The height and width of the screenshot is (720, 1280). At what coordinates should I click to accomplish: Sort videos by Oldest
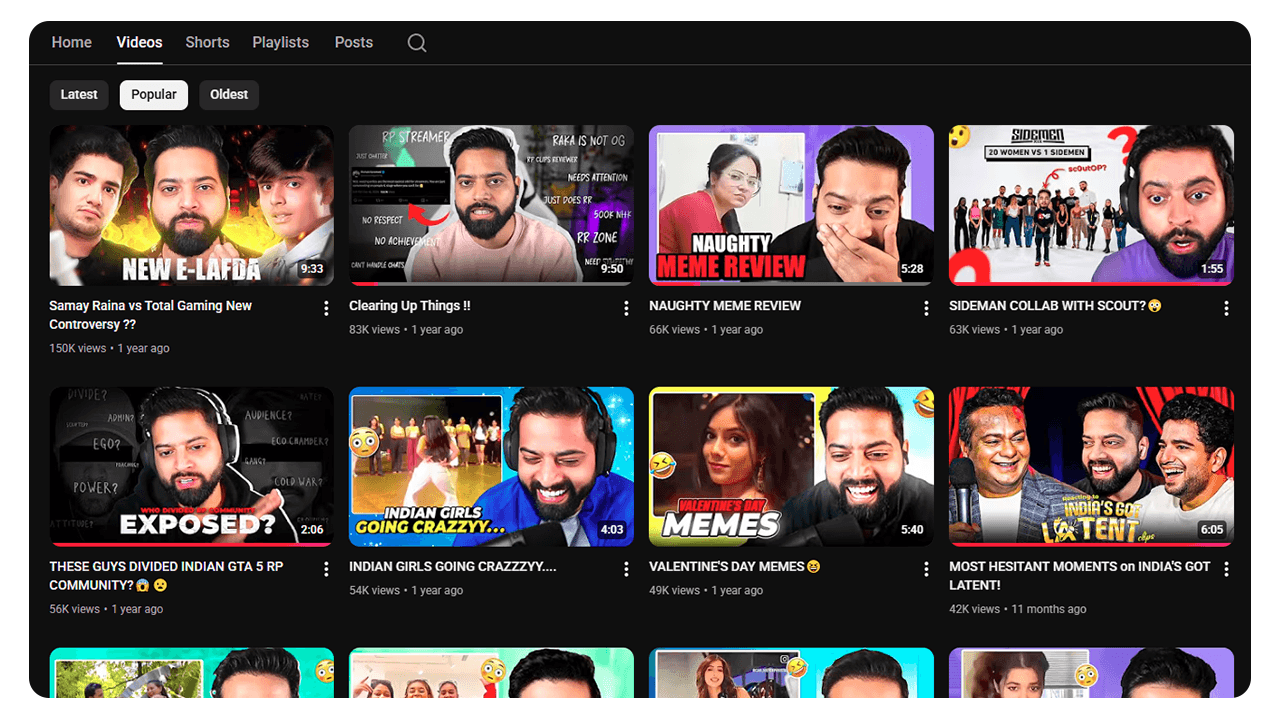coord(229,95)
